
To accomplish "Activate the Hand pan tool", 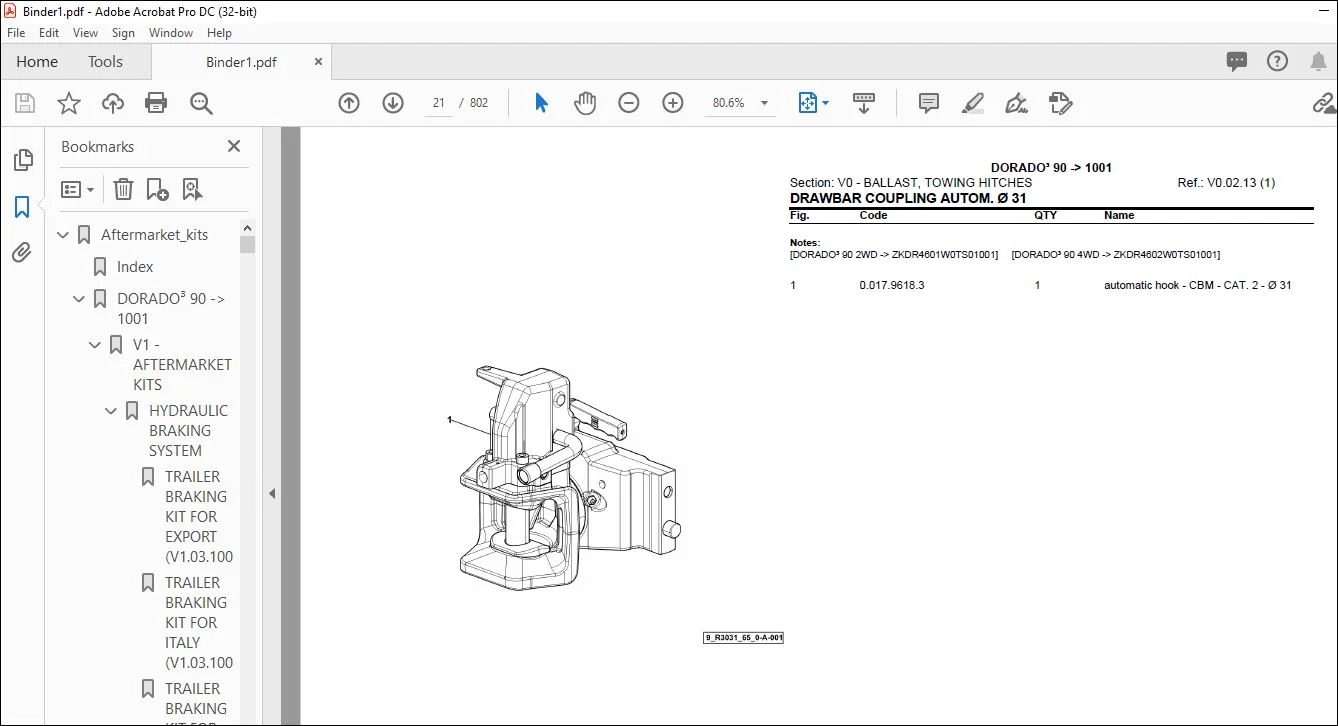I will (585, 103).
